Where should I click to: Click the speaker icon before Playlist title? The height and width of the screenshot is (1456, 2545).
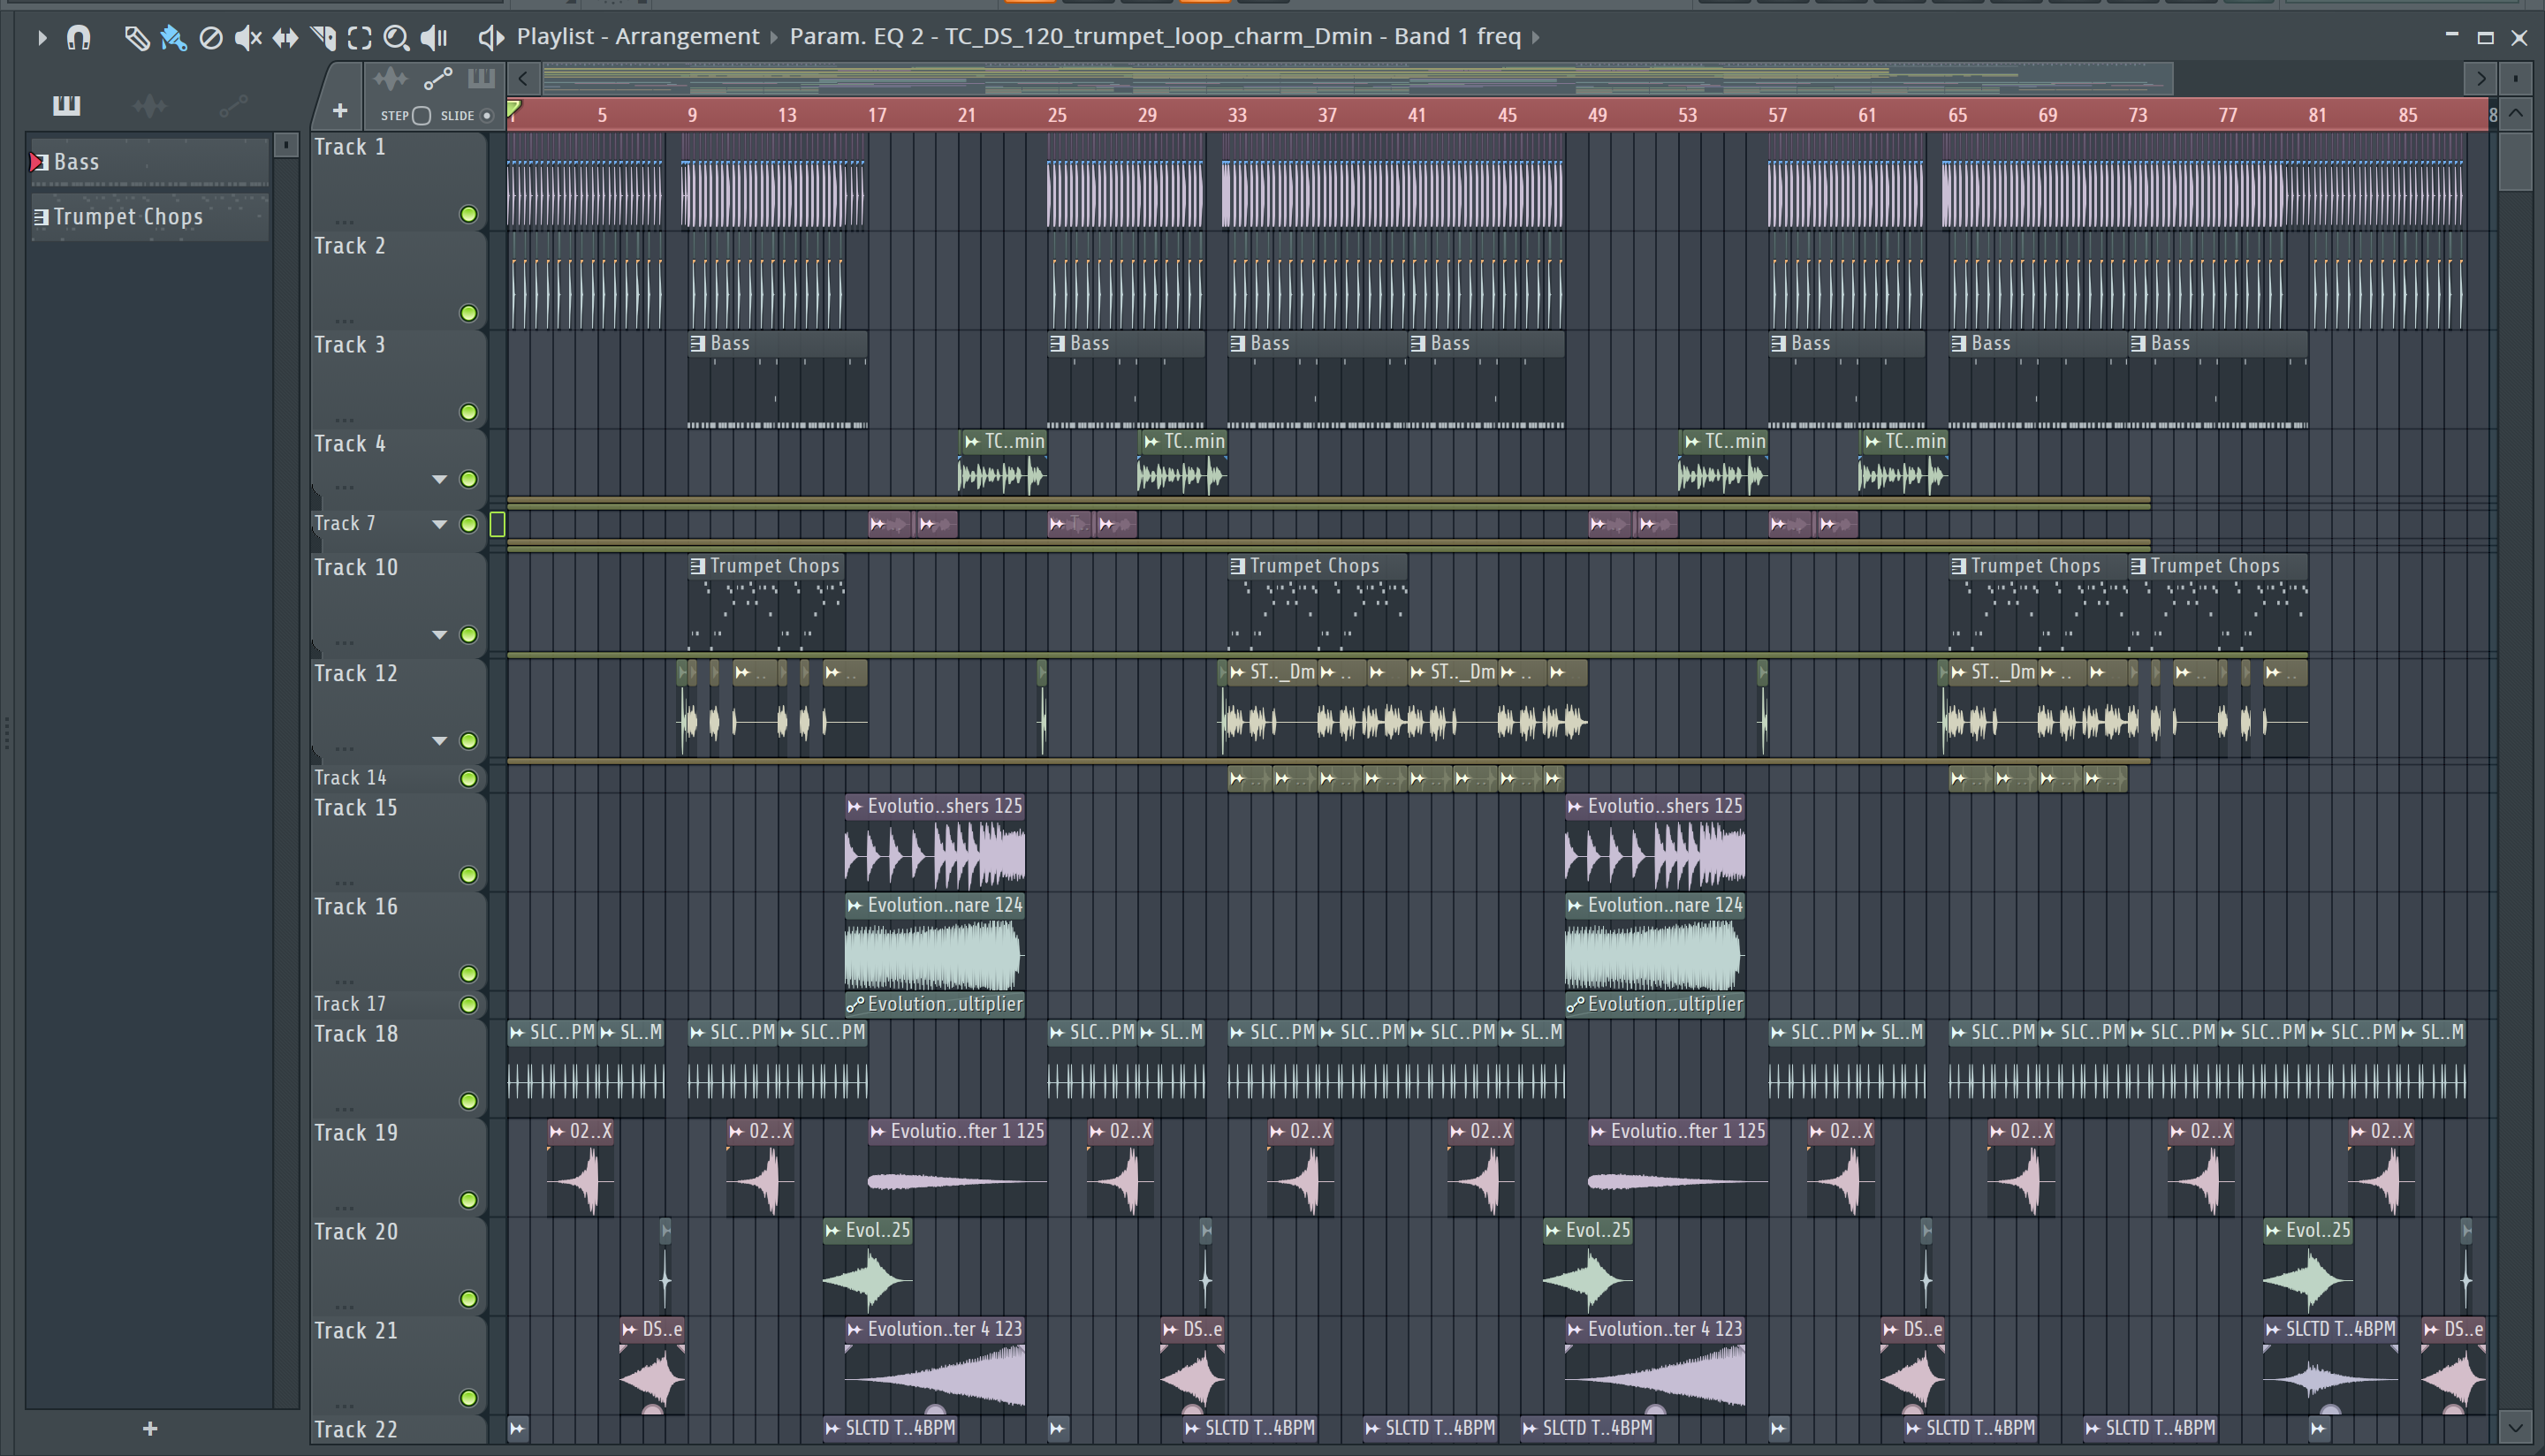[x=491, y=38]
